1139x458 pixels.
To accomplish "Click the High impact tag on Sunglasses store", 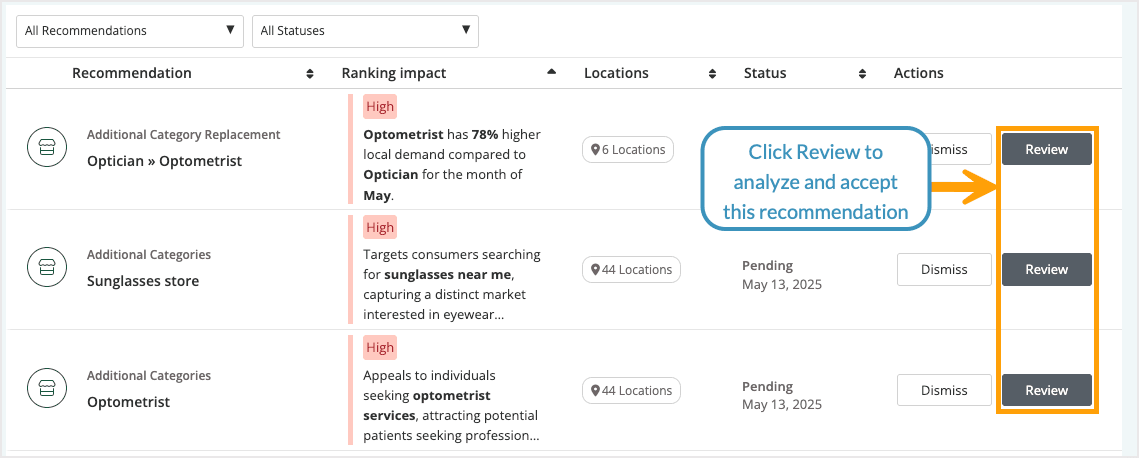I will 380,227.
